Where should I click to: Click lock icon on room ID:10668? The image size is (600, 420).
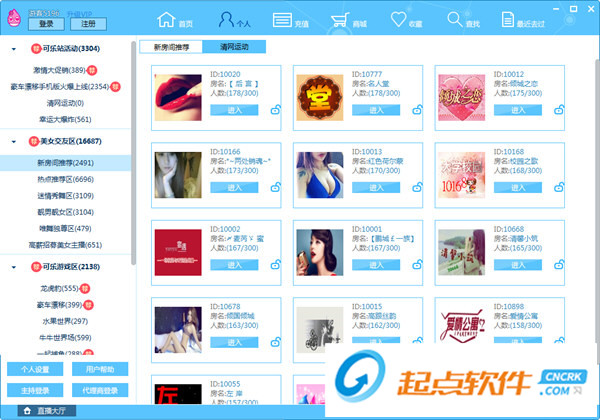click(559, 264)
